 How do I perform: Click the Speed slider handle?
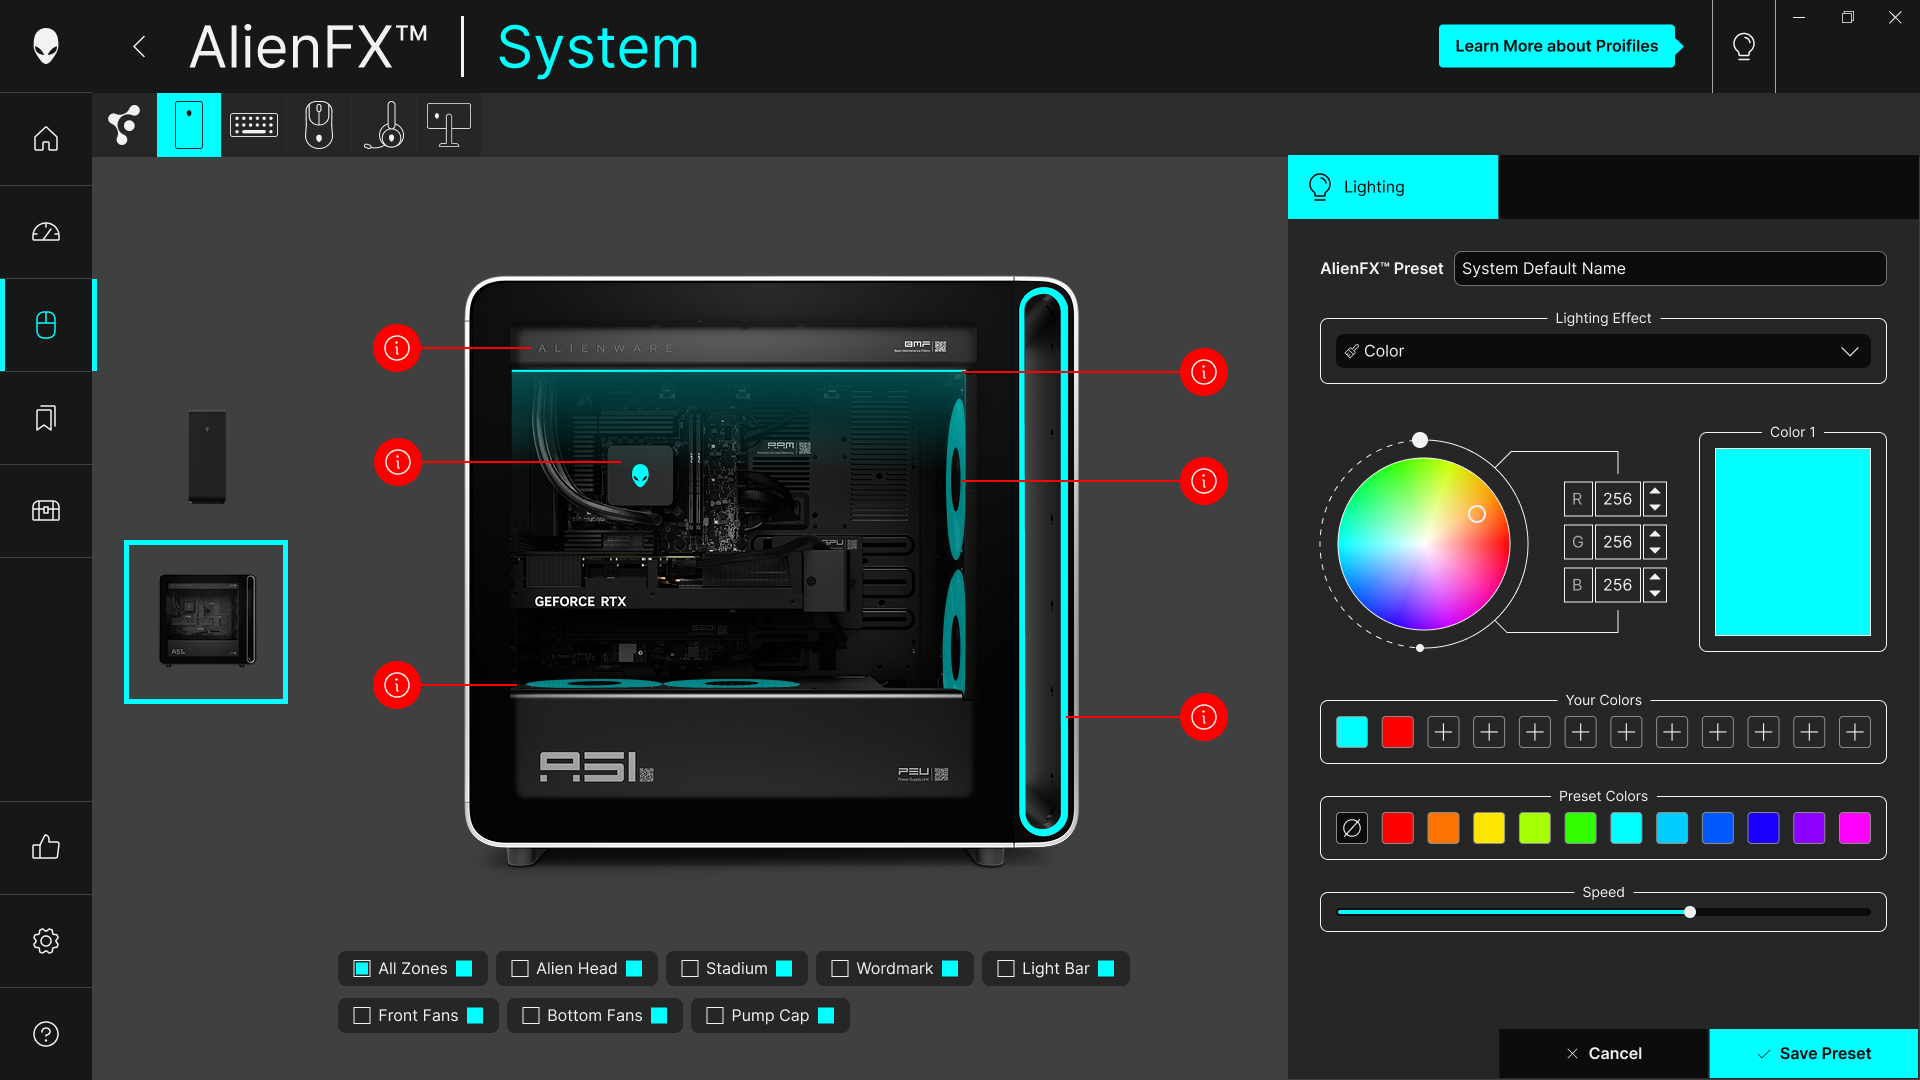(x=1690, y=912)
